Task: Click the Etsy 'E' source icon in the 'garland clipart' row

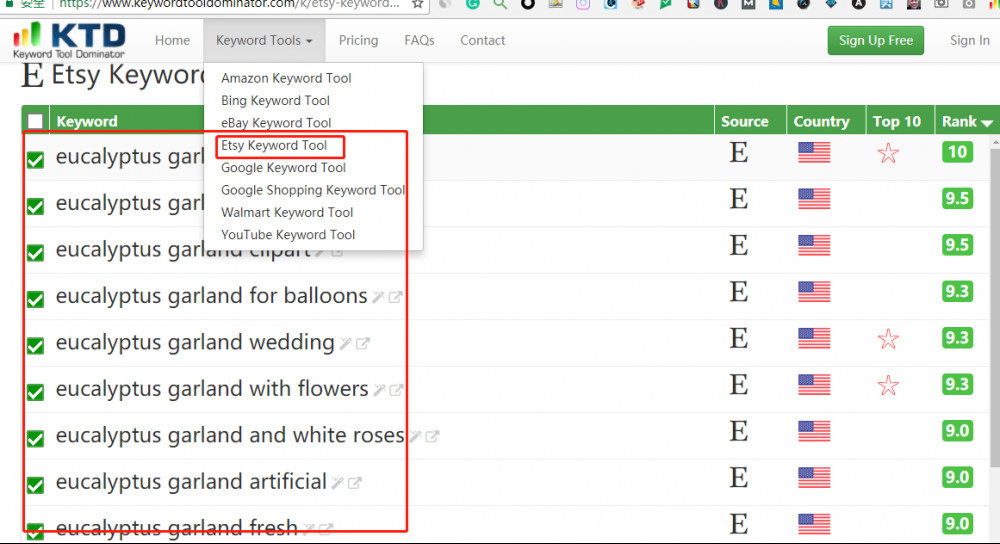Action: point(739,245)
